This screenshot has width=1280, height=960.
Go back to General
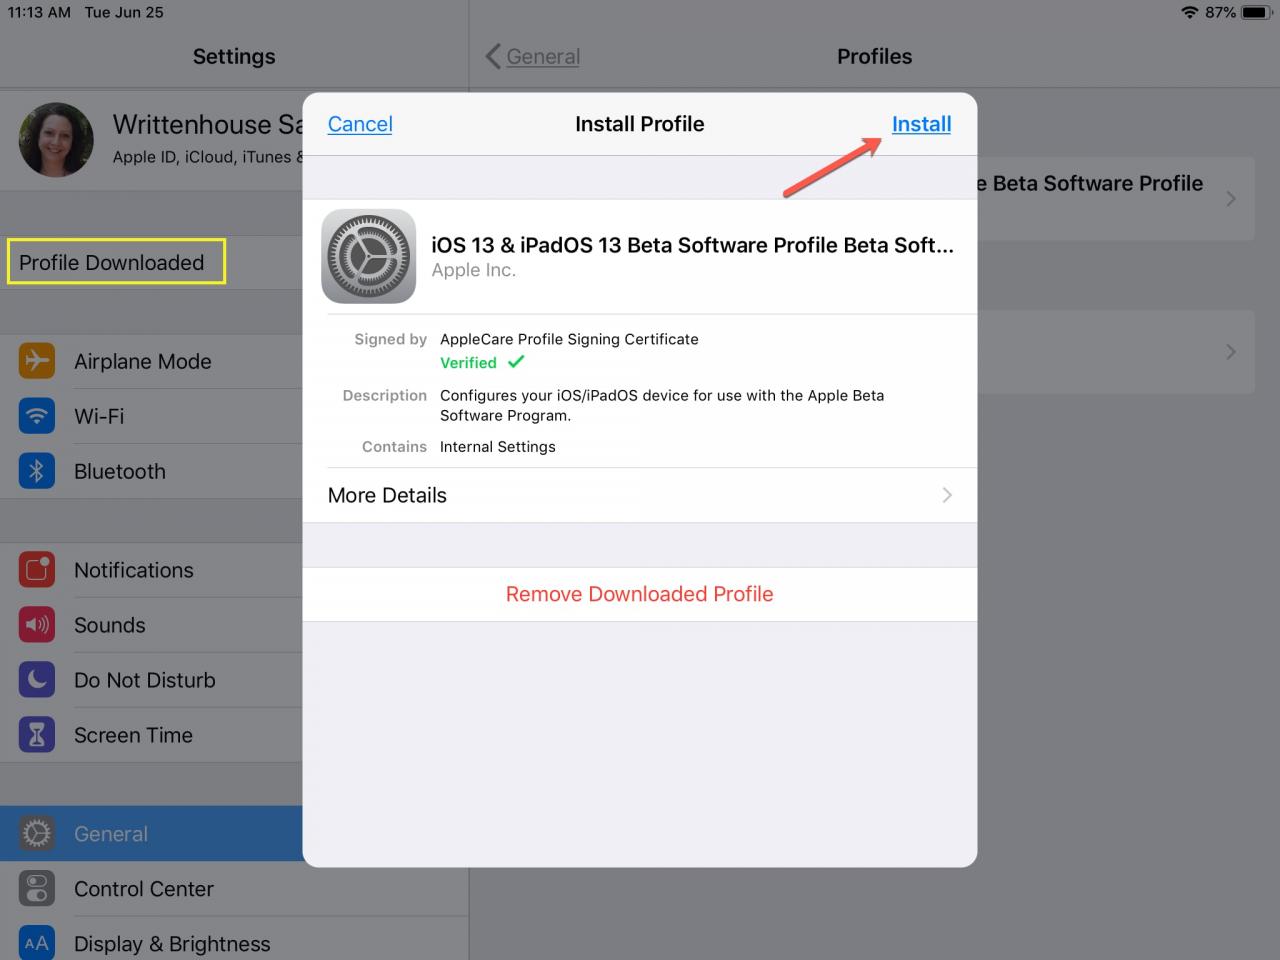(533, 56)
